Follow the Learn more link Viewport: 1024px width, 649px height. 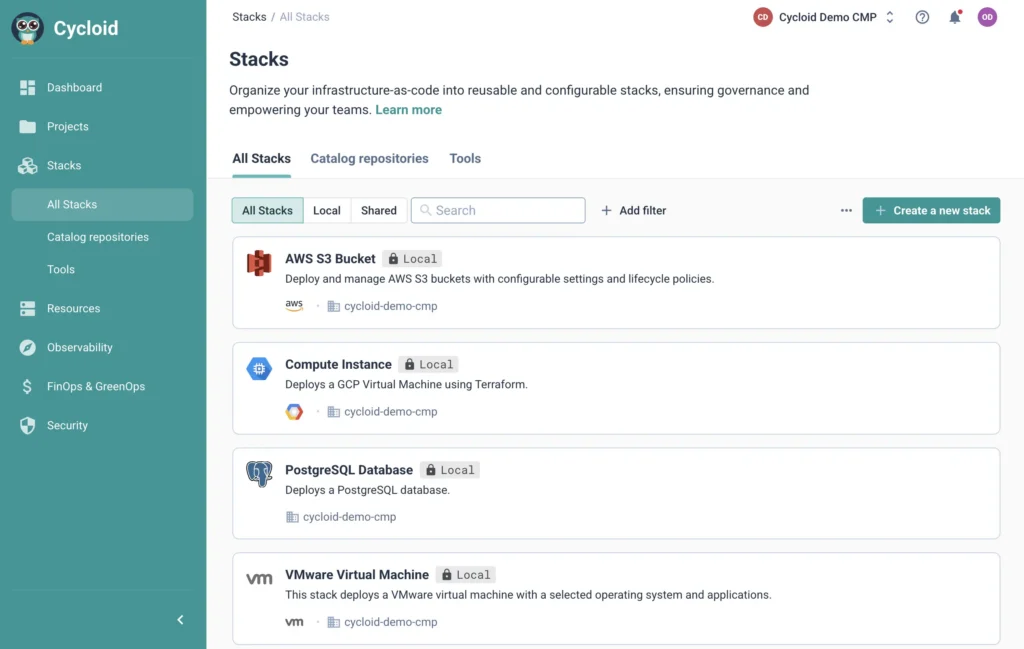pos(408,110)
